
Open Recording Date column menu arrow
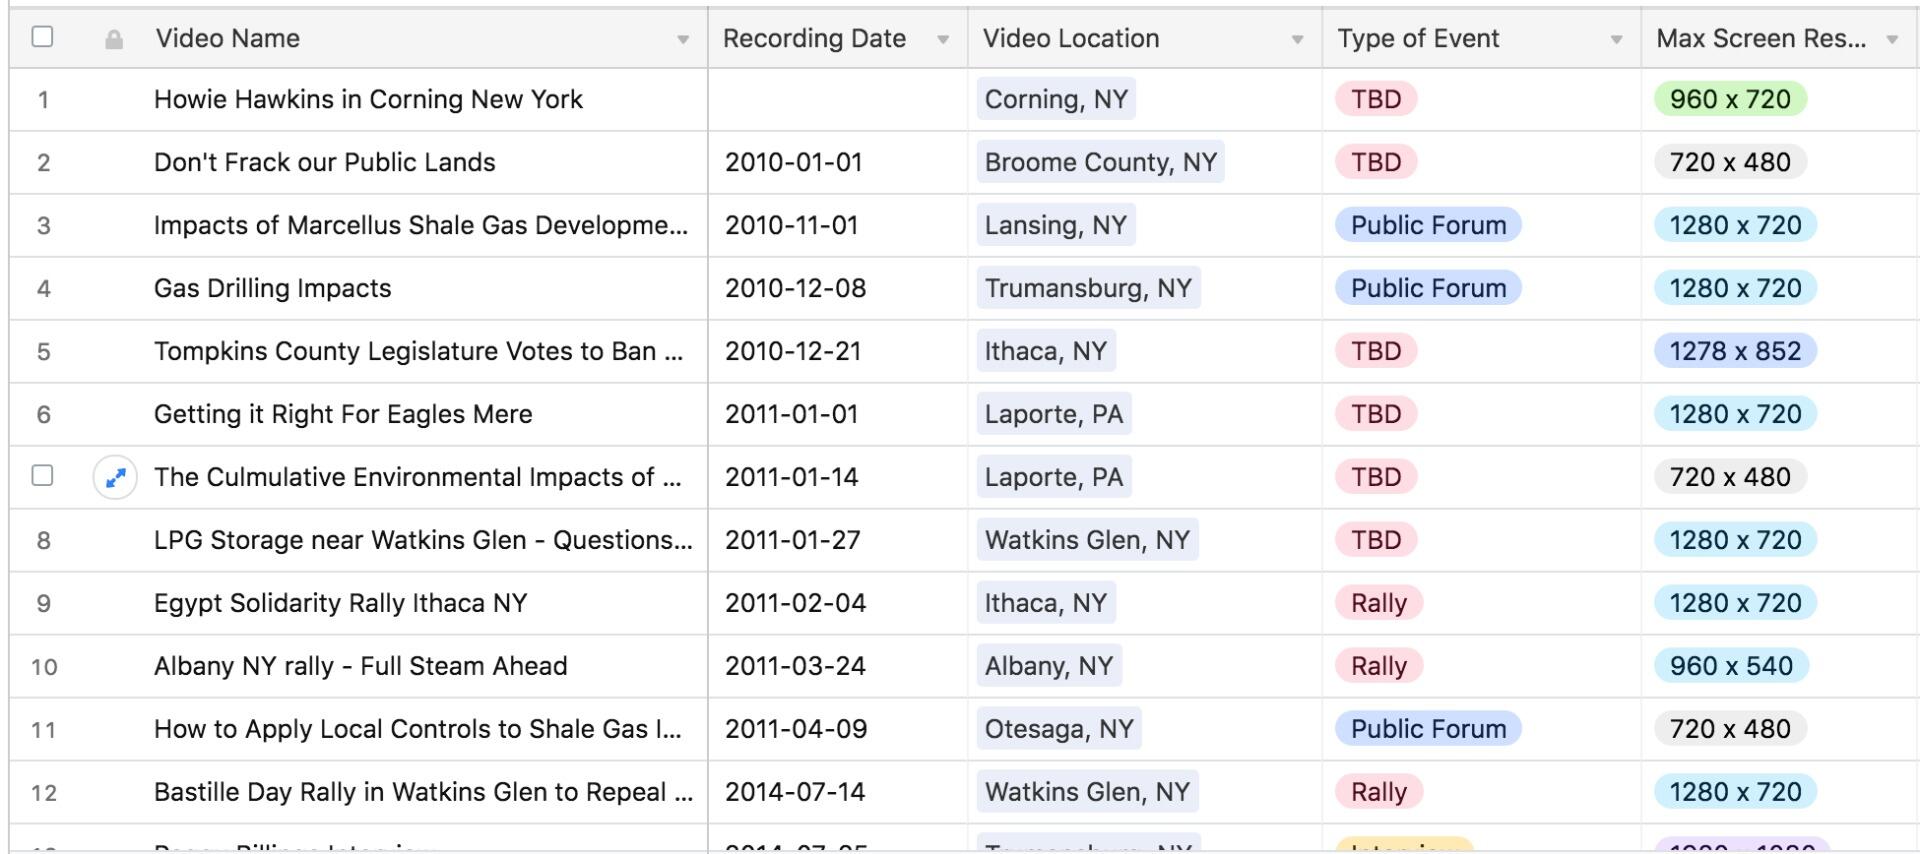tap(943, 40)
